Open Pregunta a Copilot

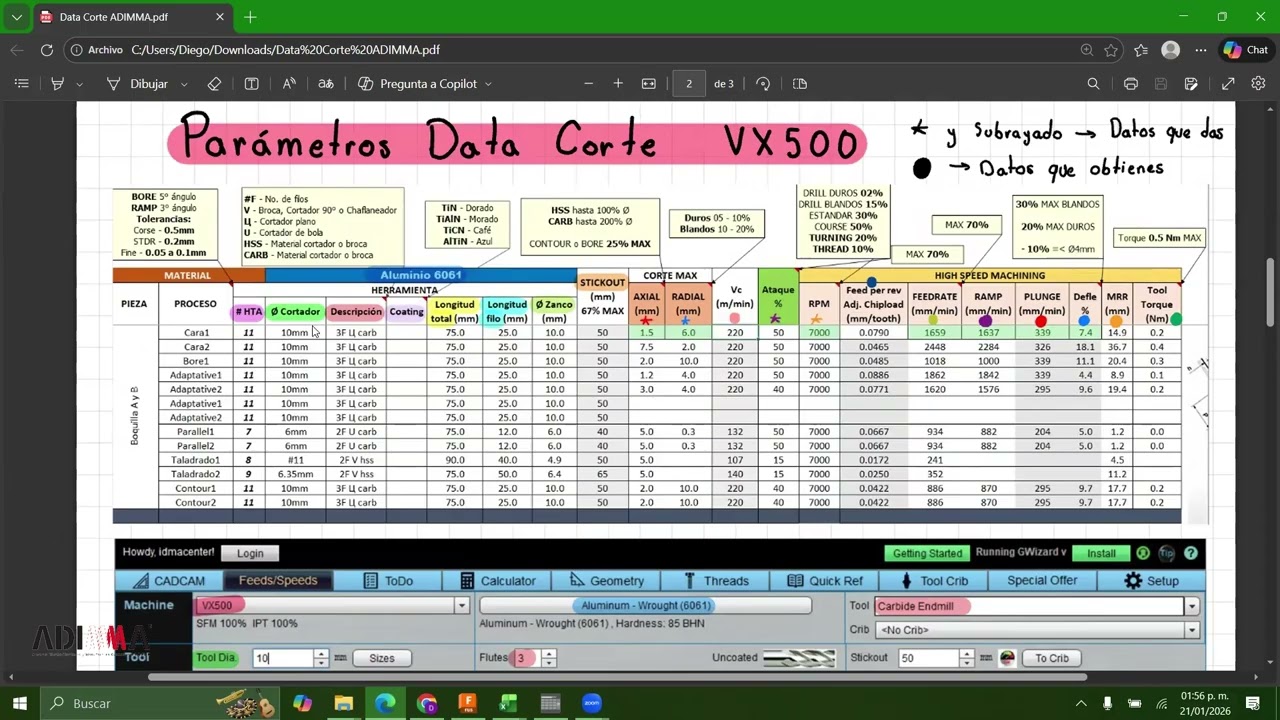click(x=425, y=84)
